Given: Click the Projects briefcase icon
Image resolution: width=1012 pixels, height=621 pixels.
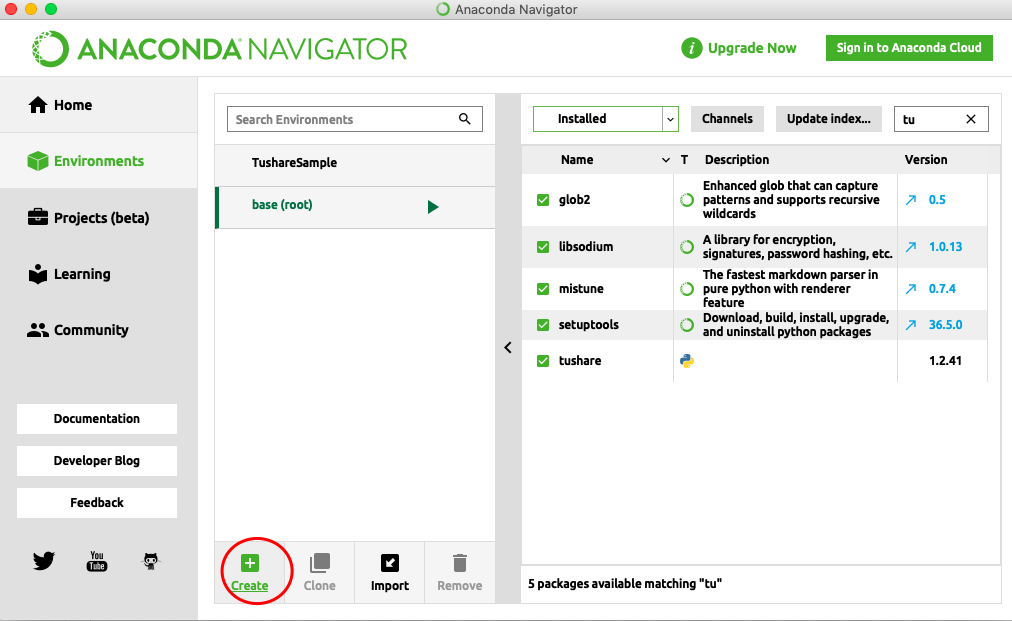Looking at the screenshot, I should point(37,217).
